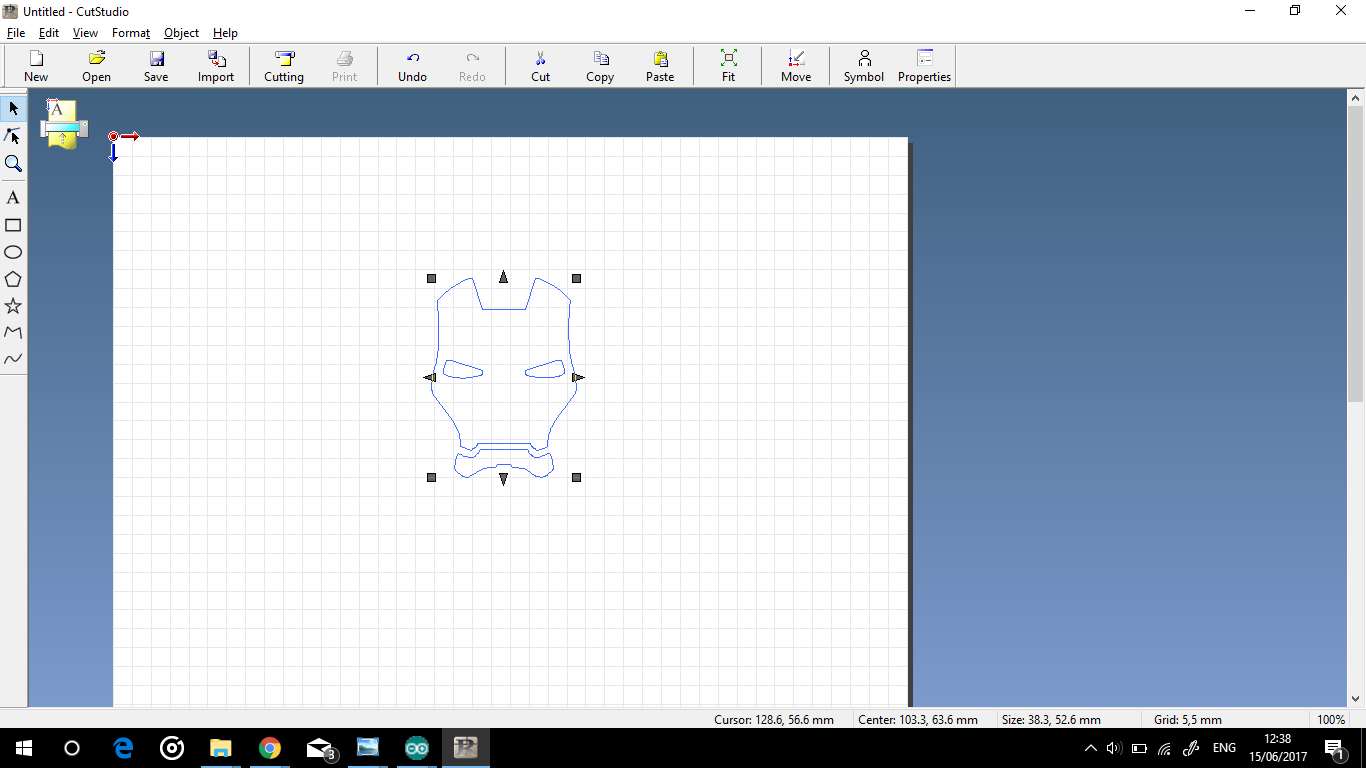Pick the node Edit Point tool

click(13, 136)
